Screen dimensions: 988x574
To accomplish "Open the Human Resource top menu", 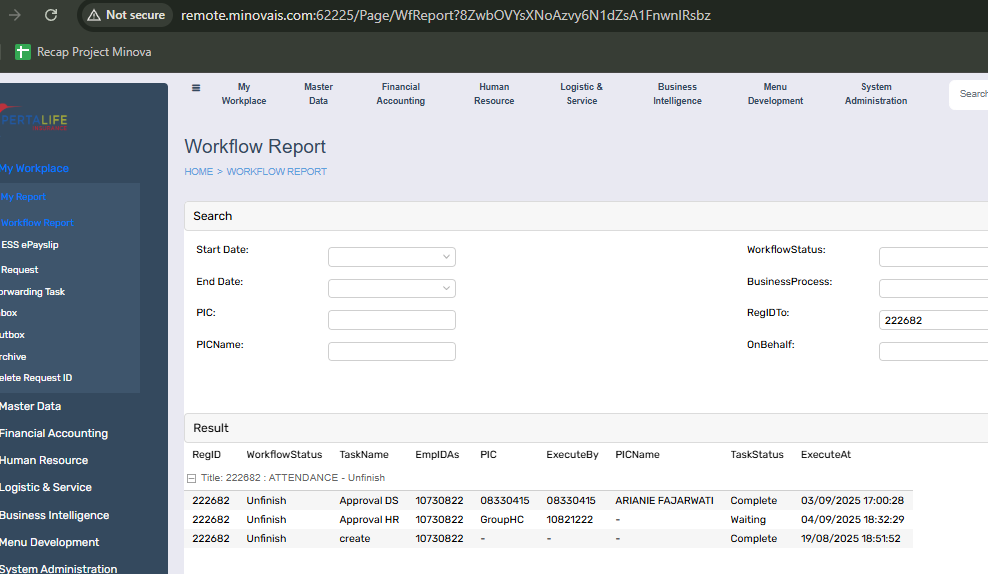I will coord(494,94).
